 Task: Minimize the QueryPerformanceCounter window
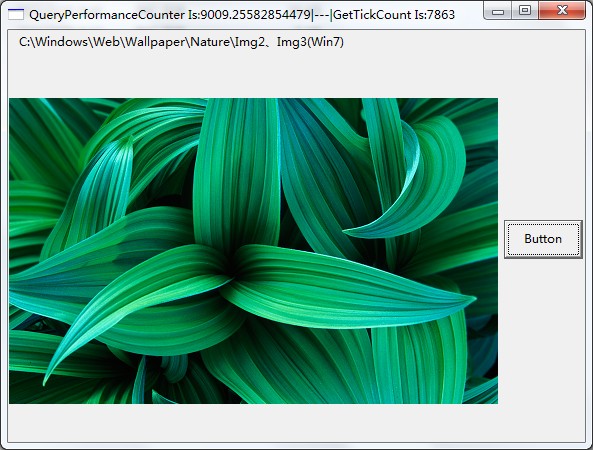498,11
